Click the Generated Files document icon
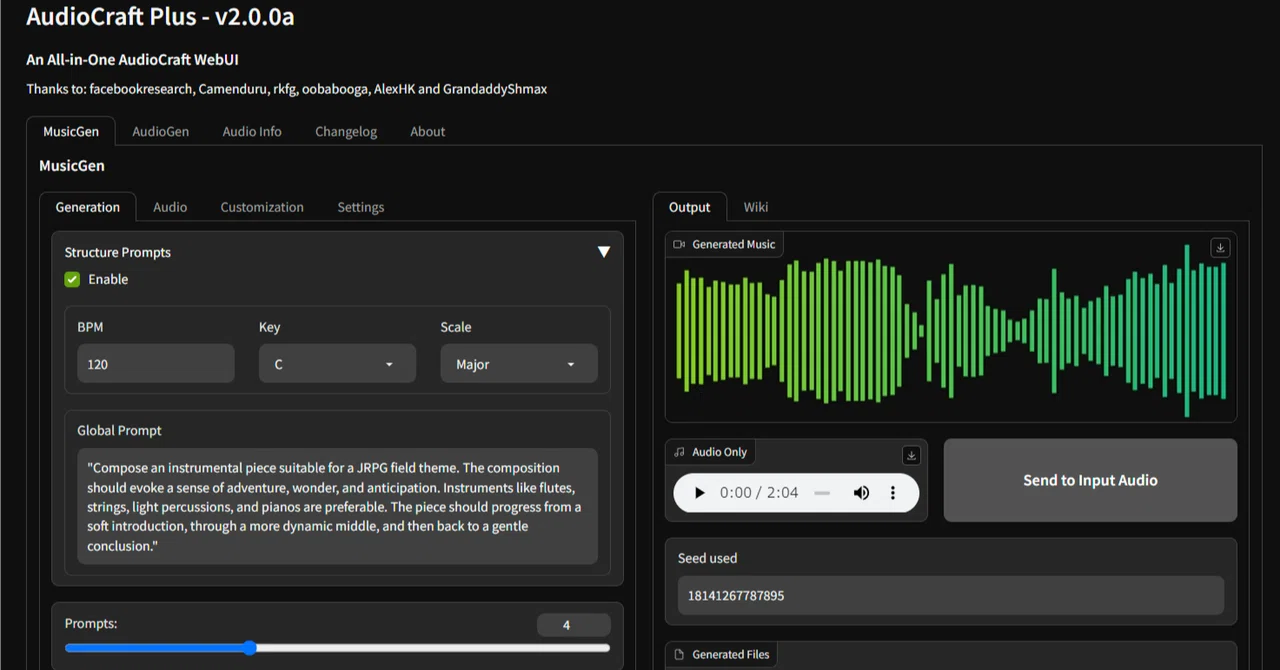Image resolution: width=1280 pixels, height=670 pixels. tap(680, 654)
